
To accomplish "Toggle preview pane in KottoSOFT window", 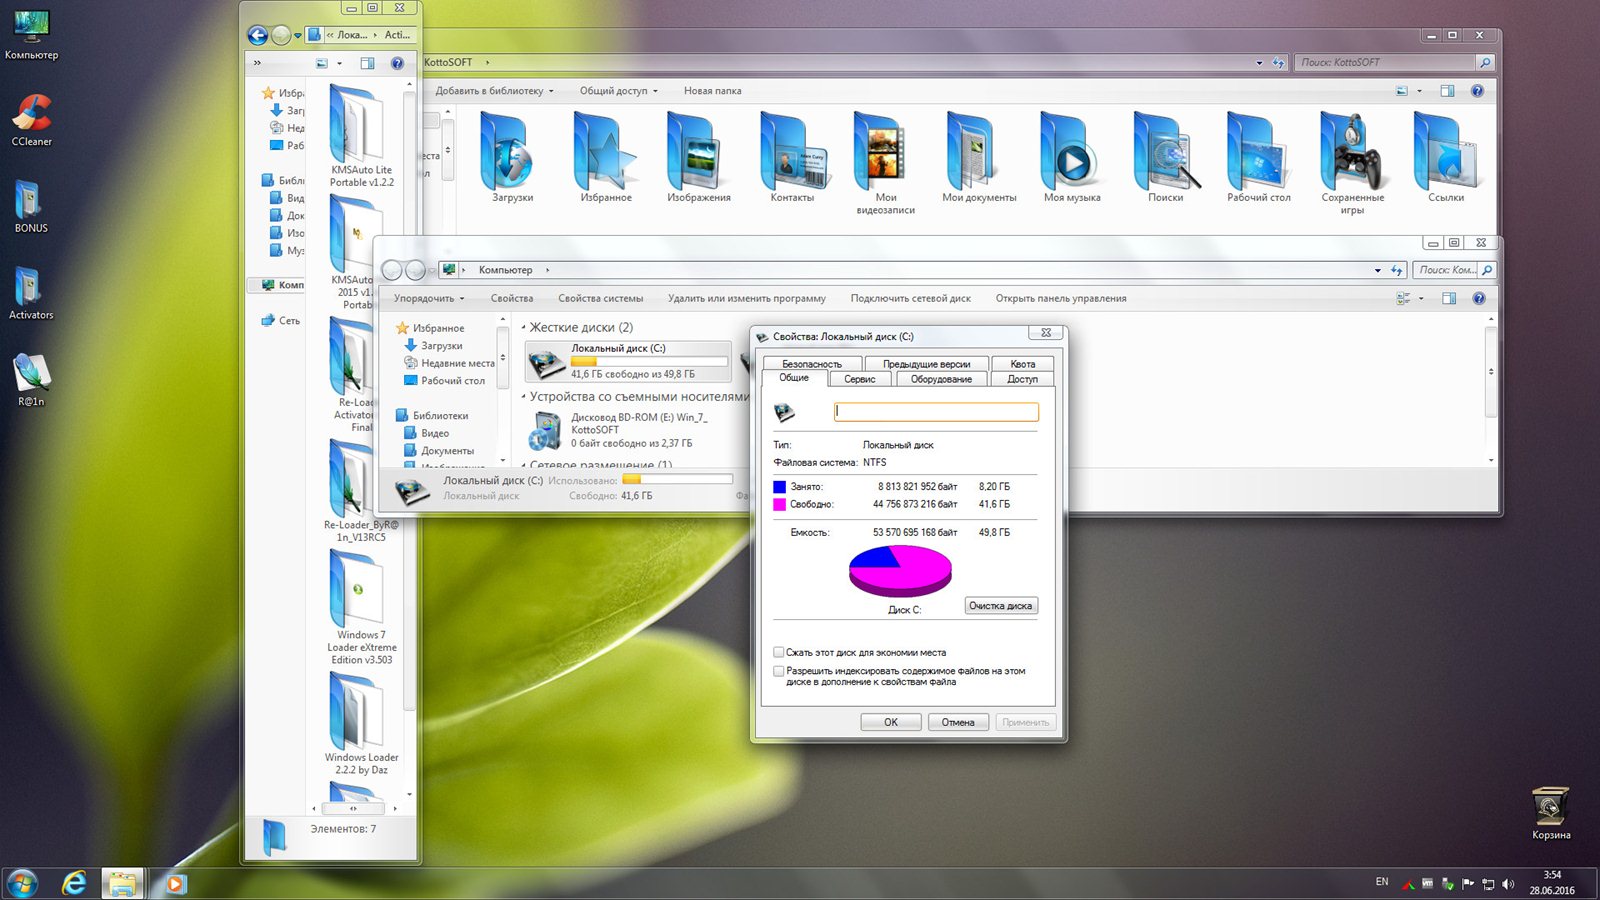I will tap(1447, 91).
